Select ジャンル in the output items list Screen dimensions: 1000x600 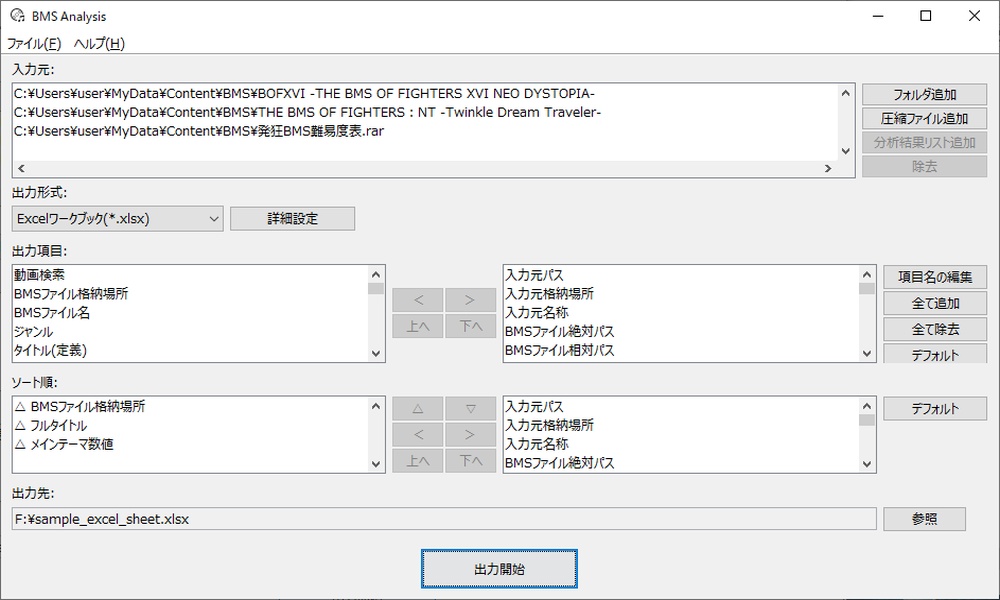click(34, 331)
